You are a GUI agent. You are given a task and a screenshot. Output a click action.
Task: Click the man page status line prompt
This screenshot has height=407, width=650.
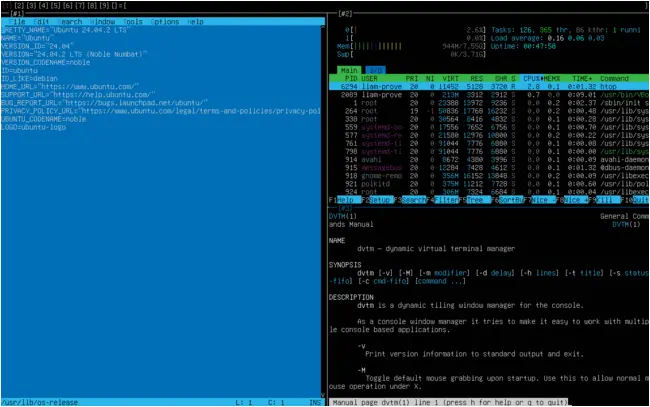449,402
